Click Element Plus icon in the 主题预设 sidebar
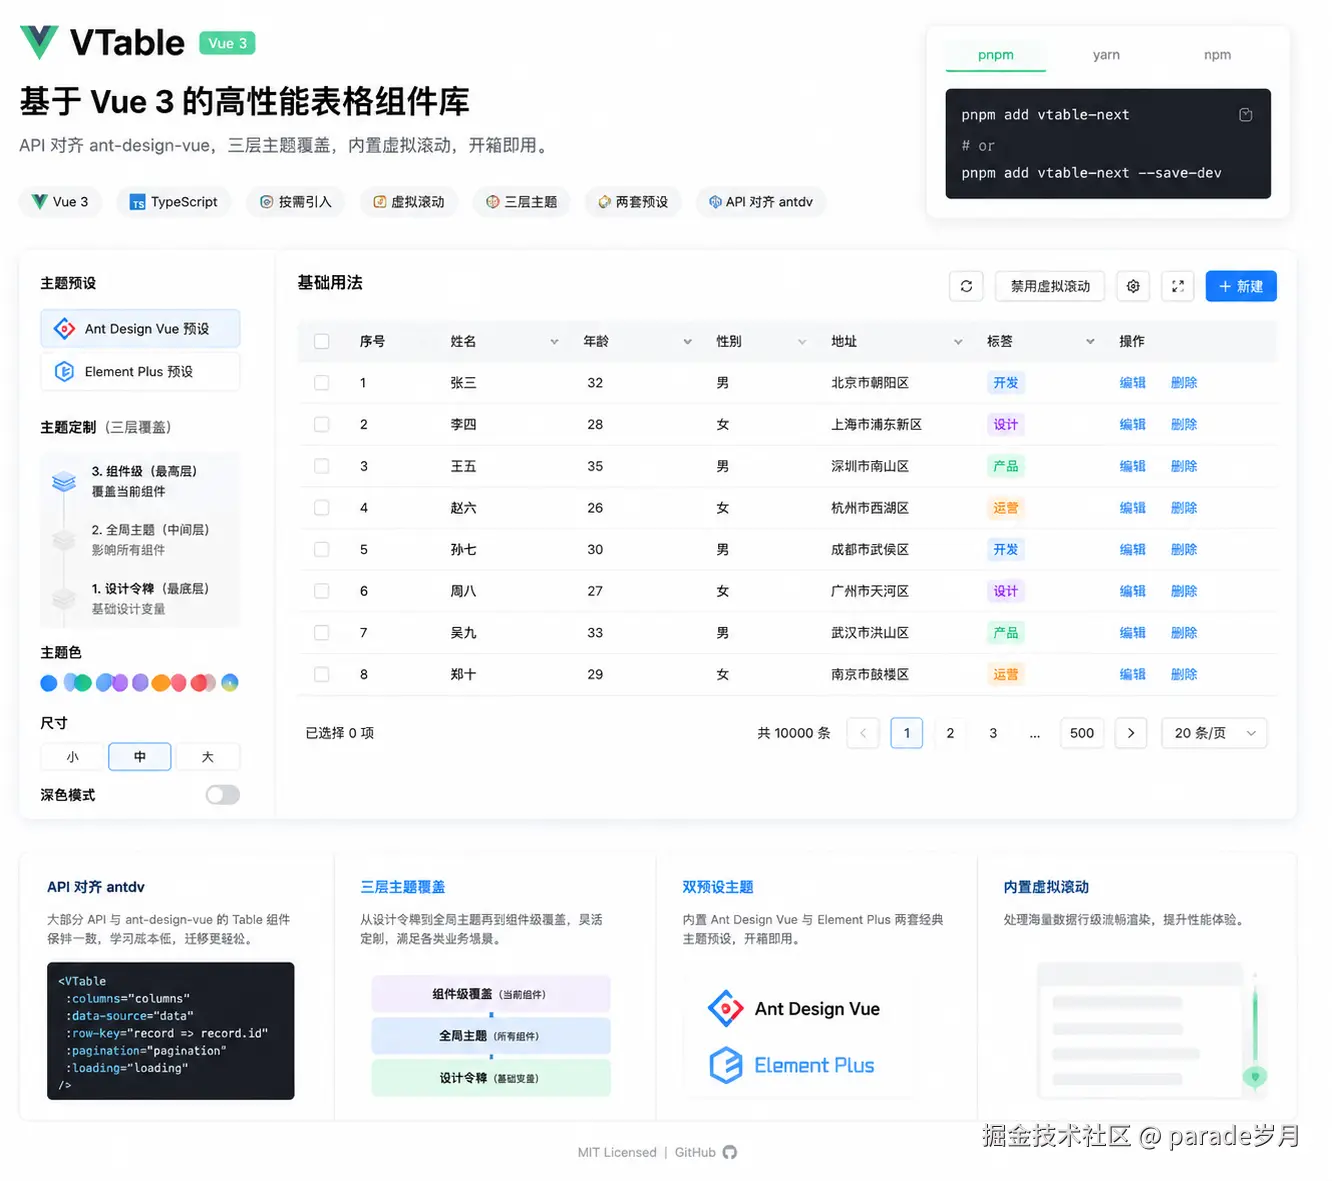Screen dimensions: 1332x1181 (65, 372)
